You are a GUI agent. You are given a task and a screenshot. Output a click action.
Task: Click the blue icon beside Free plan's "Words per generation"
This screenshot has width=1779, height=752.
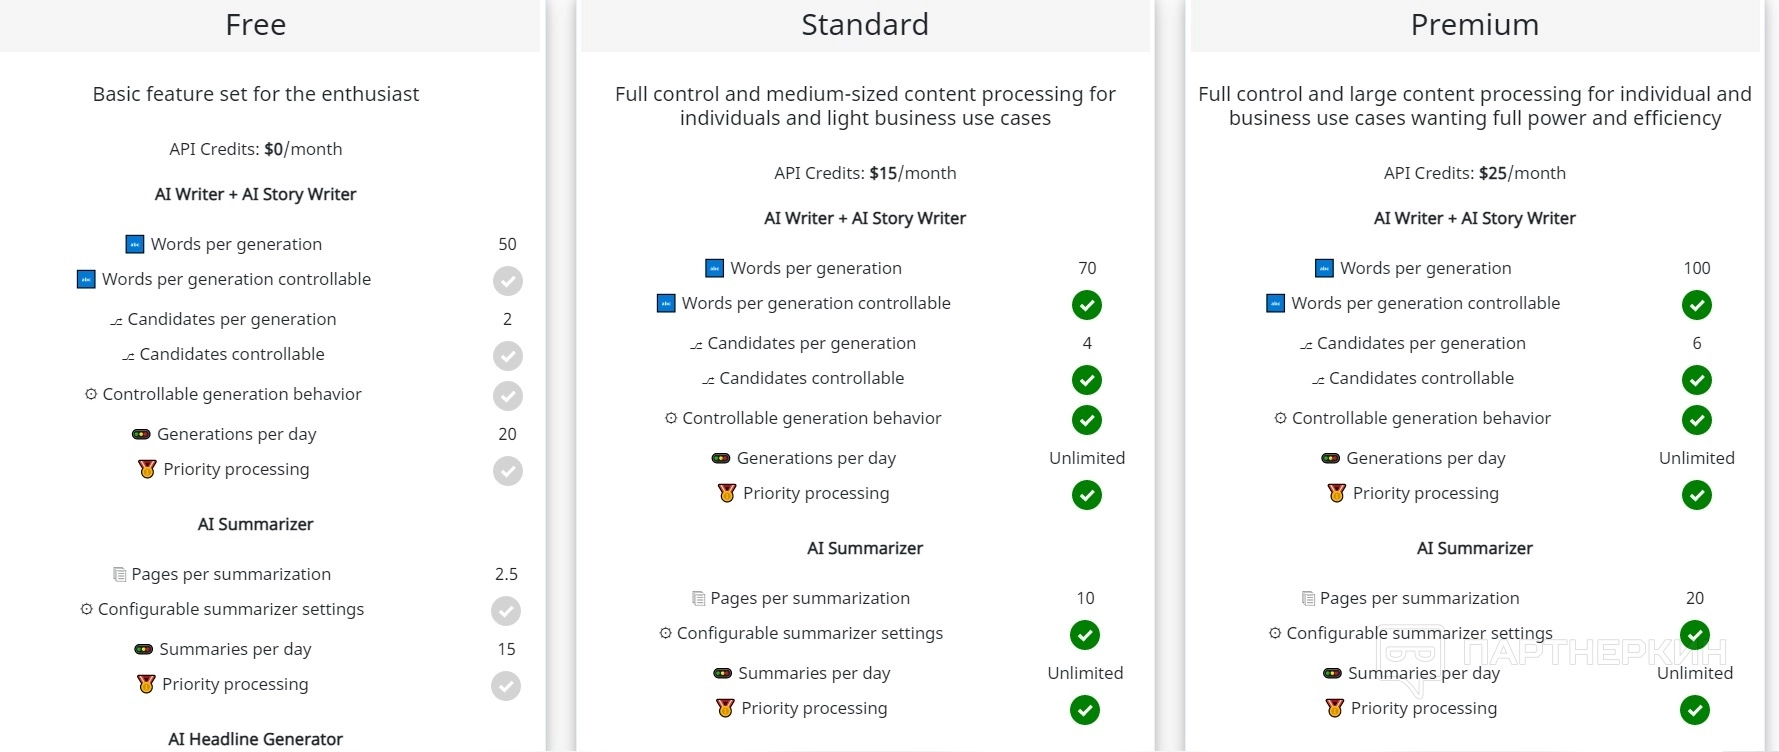pyautogui.click(x=135, y=244)
